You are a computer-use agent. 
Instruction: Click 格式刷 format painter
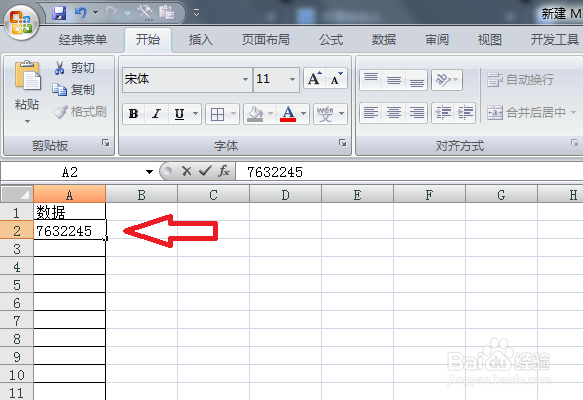(80, 112)
